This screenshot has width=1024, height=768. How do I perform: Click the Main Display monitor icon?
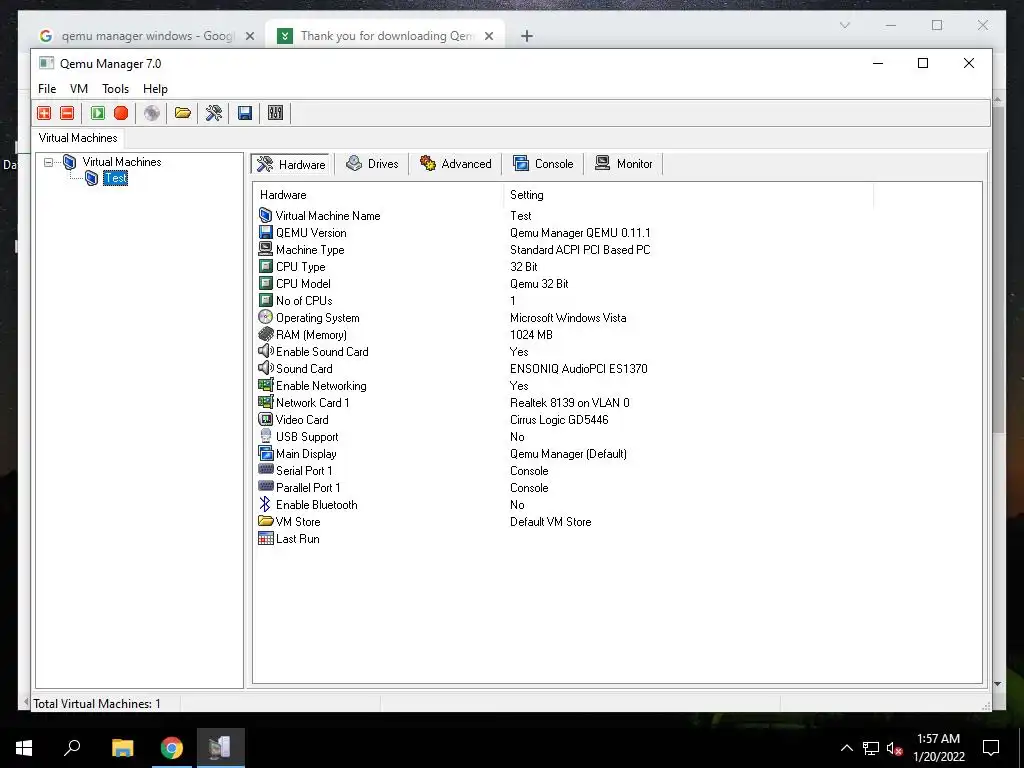tap(265, 453)
